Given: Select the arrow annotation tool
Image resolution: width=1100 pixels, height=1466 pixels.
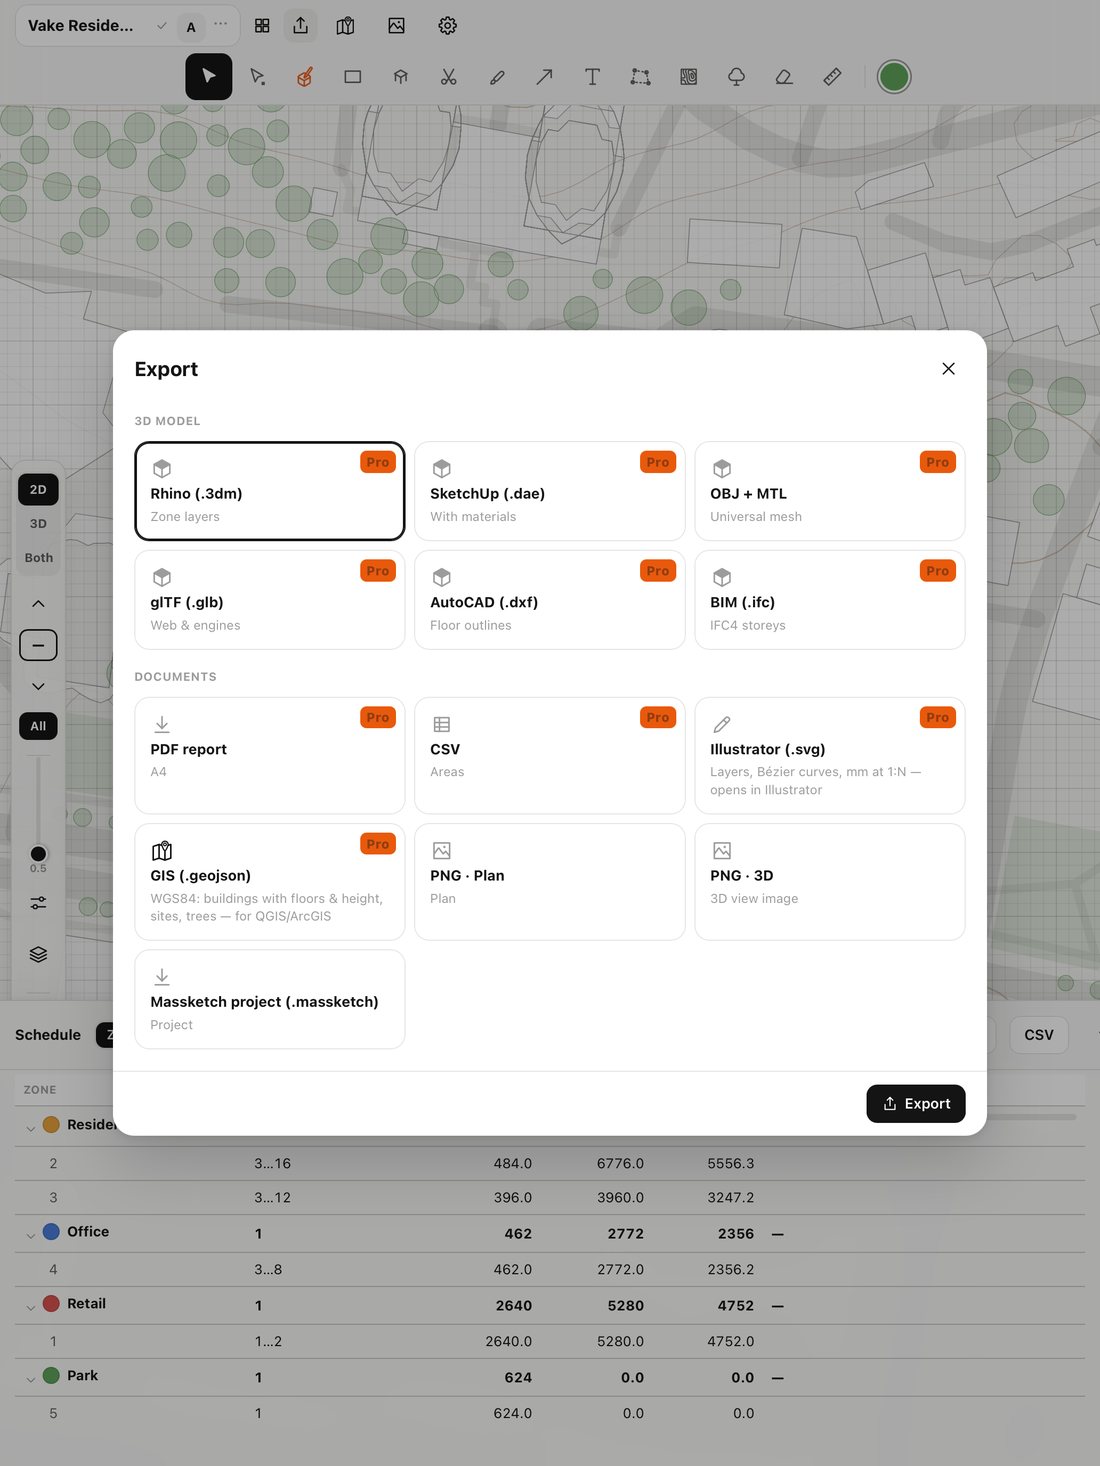Looking at the screenshot, I should 544,77.
